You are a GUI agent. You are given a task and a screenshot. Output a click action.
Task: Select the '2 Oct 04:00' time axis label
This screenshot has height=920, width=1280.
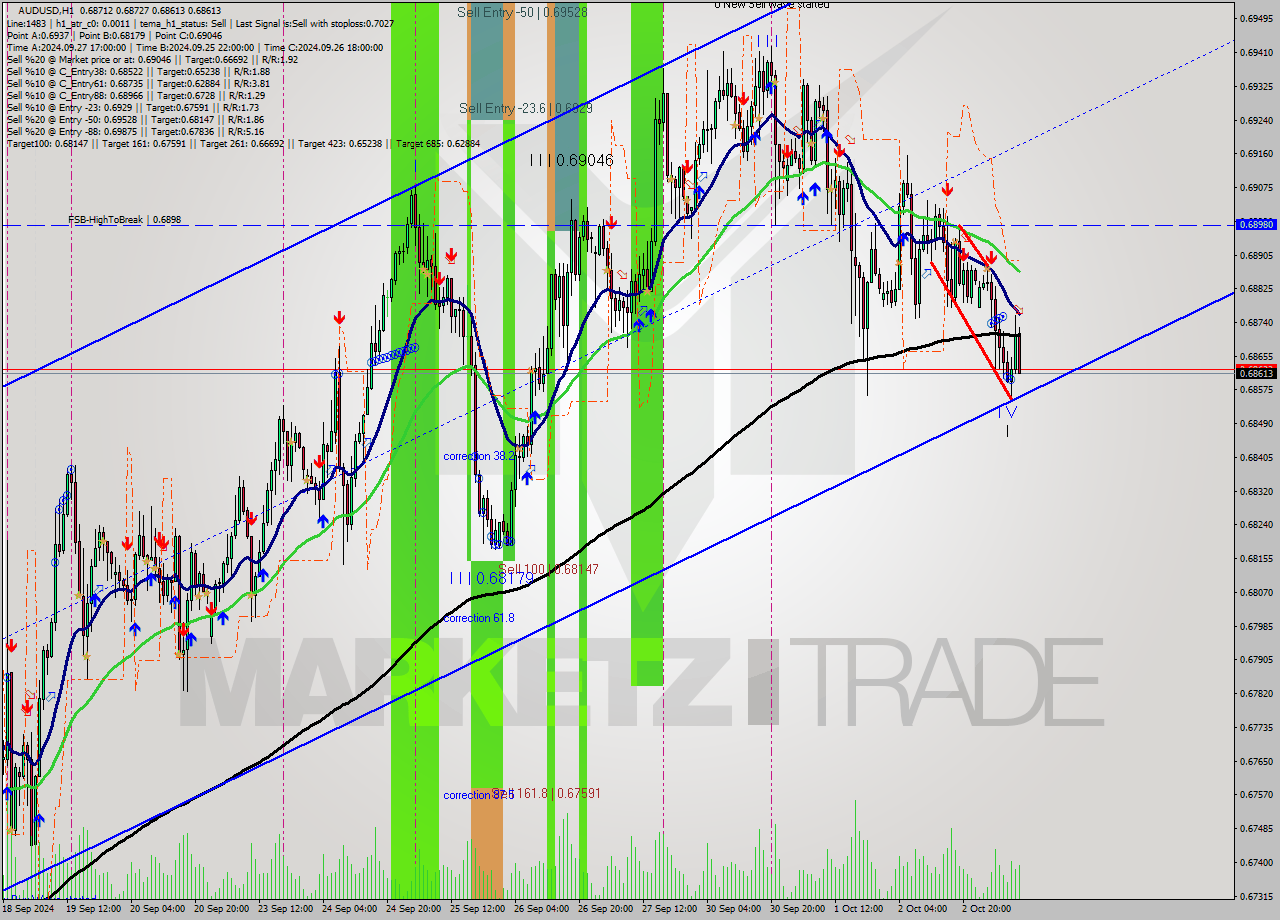point(923,909)
